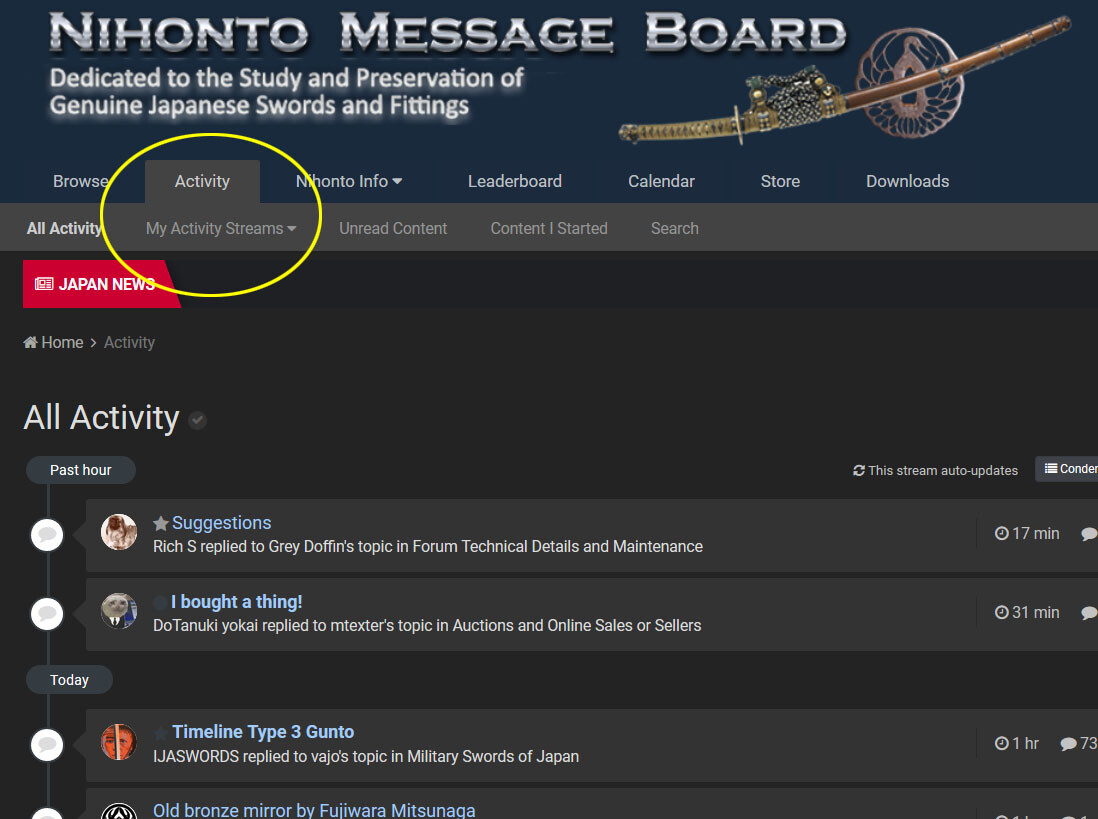The height and width of the screenshot is (819, 1098).
Task: Toggle the default stream checkmark beside All Activity
Action: click(197, 420)
